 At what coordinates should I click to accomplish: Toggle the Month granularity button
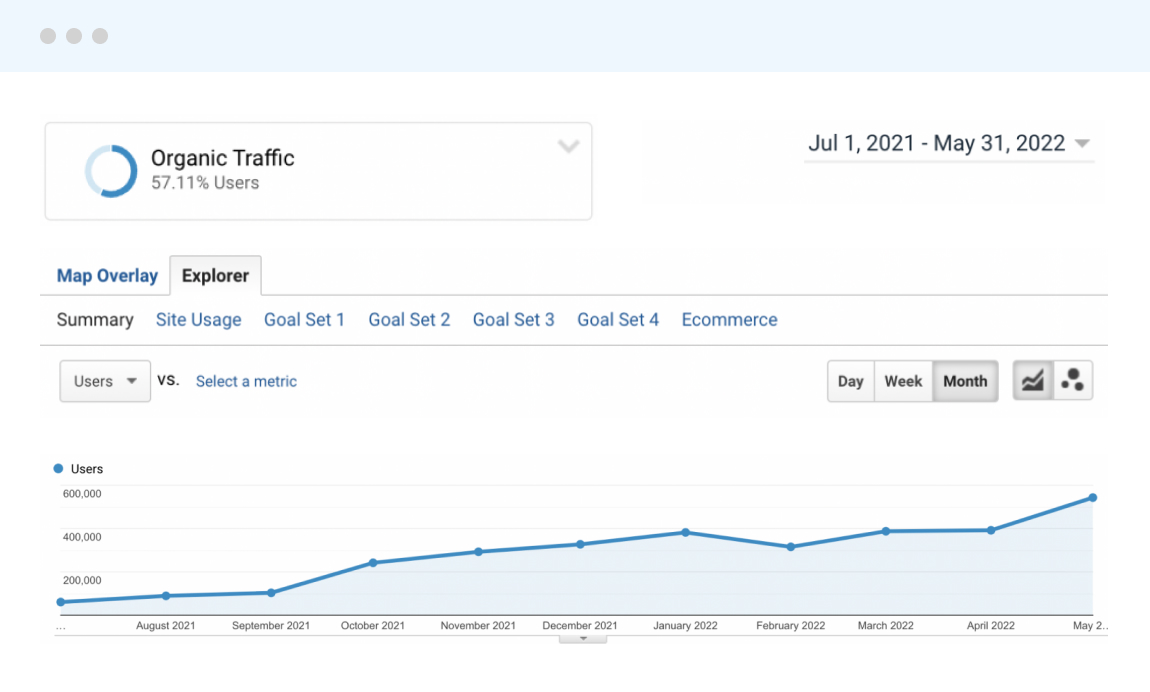tap(965, 381)
